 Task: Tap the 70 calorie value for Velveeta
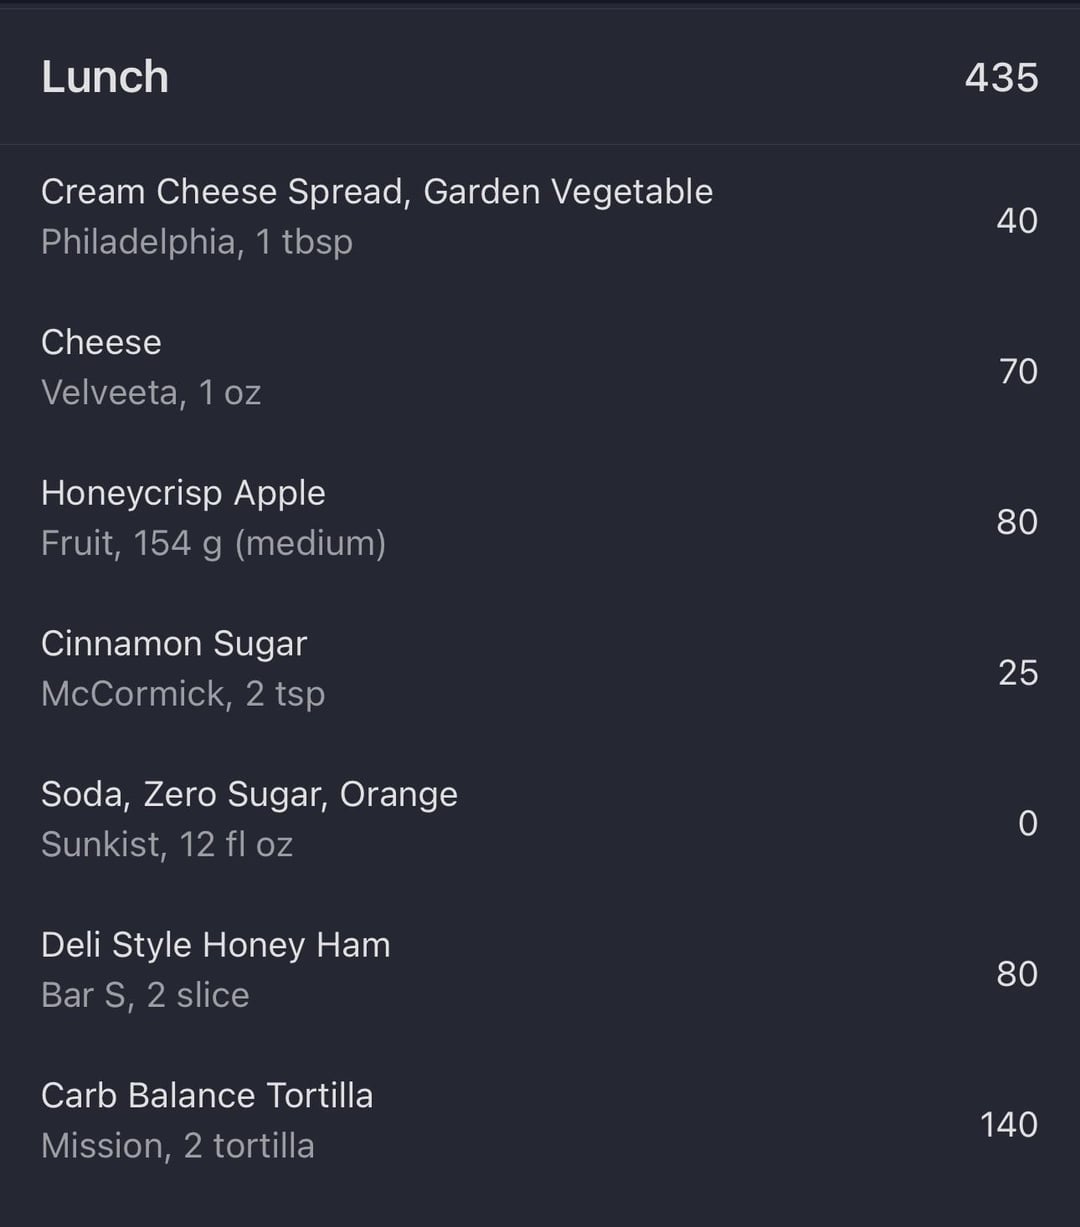tap(1018, 371)
